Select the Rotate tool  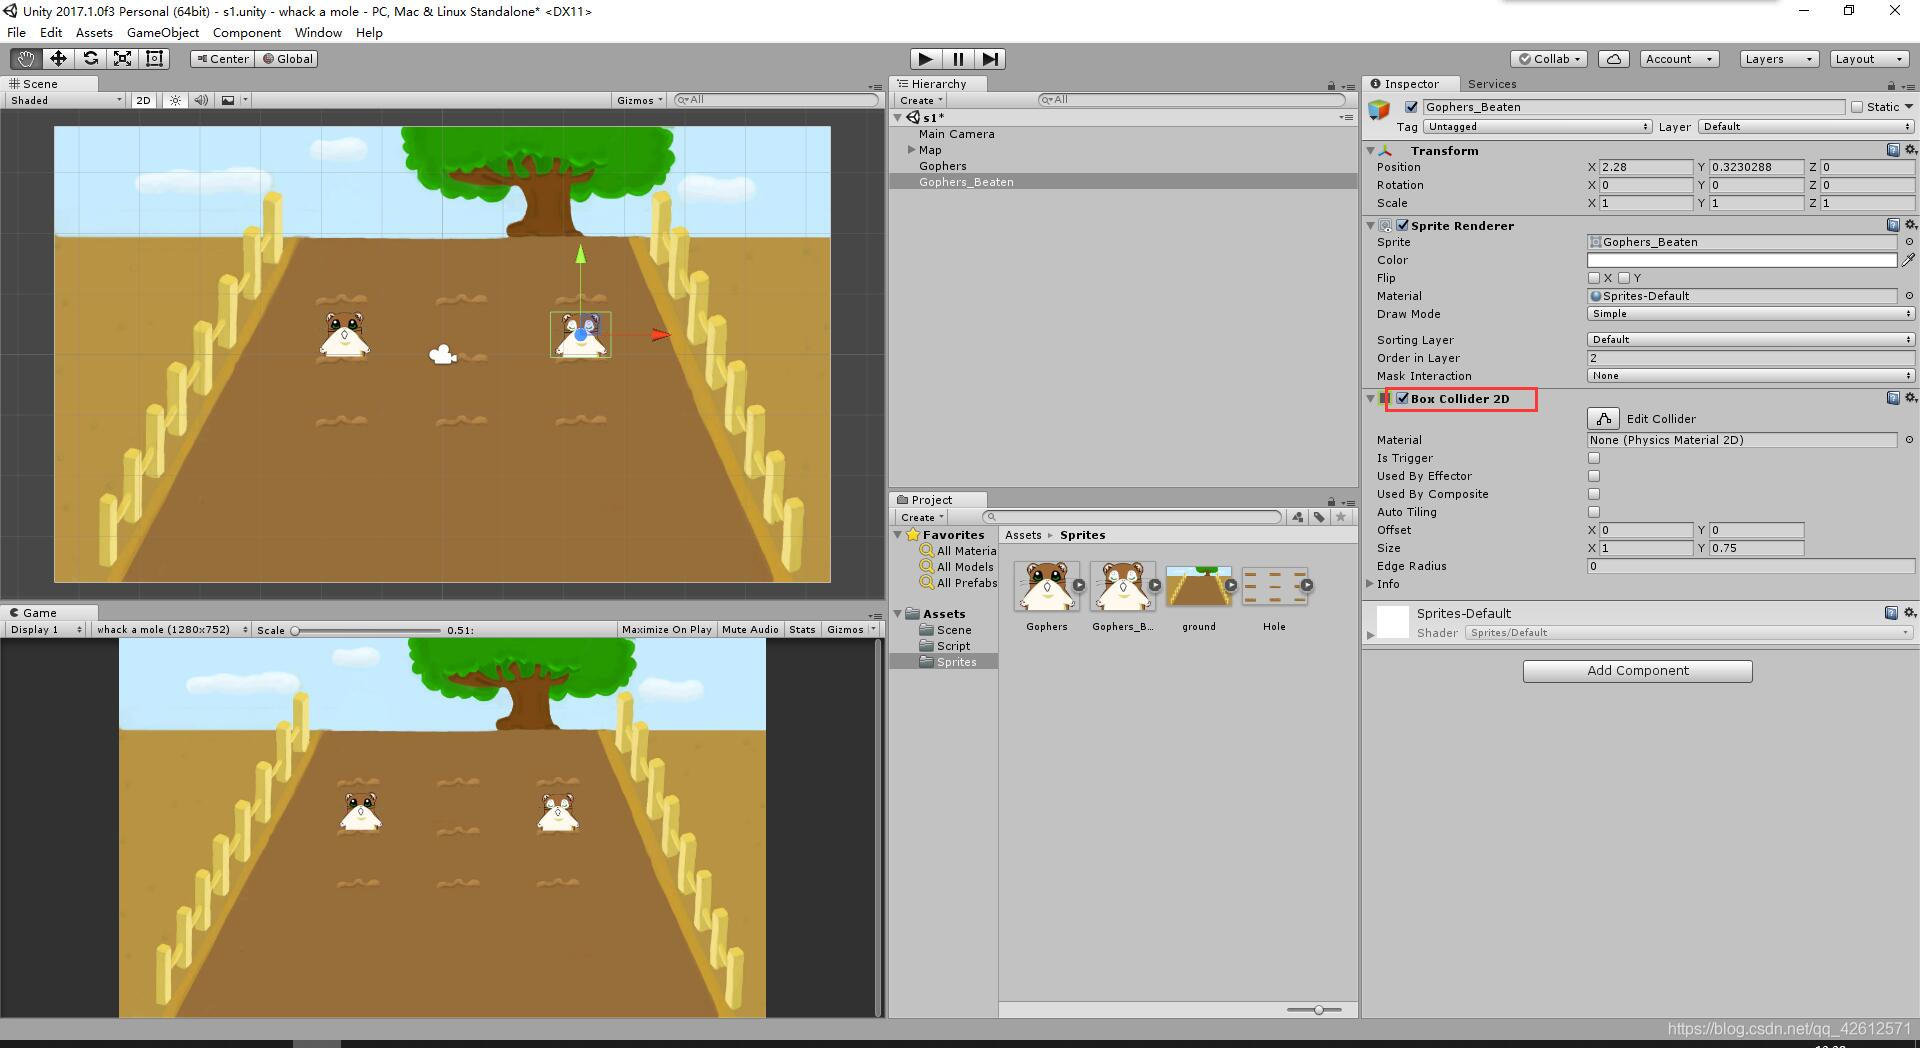(90, 59)
